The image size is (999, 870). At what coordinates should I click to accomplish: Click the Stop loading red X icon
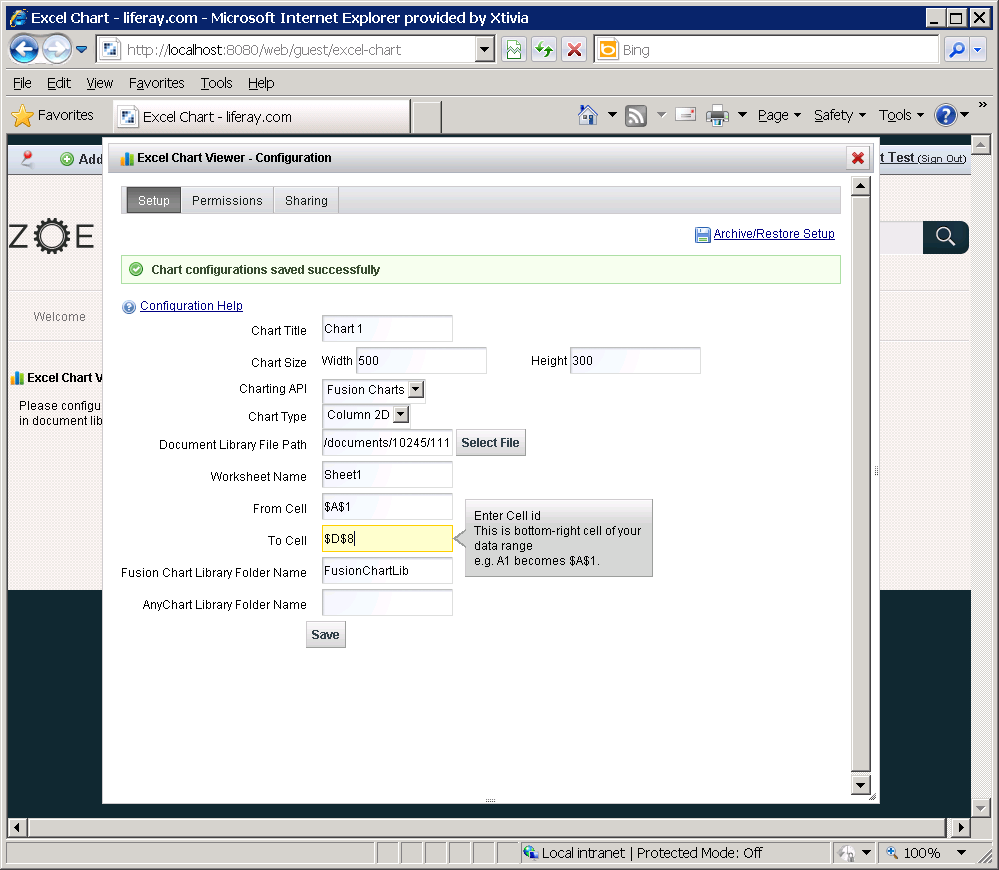574,50
